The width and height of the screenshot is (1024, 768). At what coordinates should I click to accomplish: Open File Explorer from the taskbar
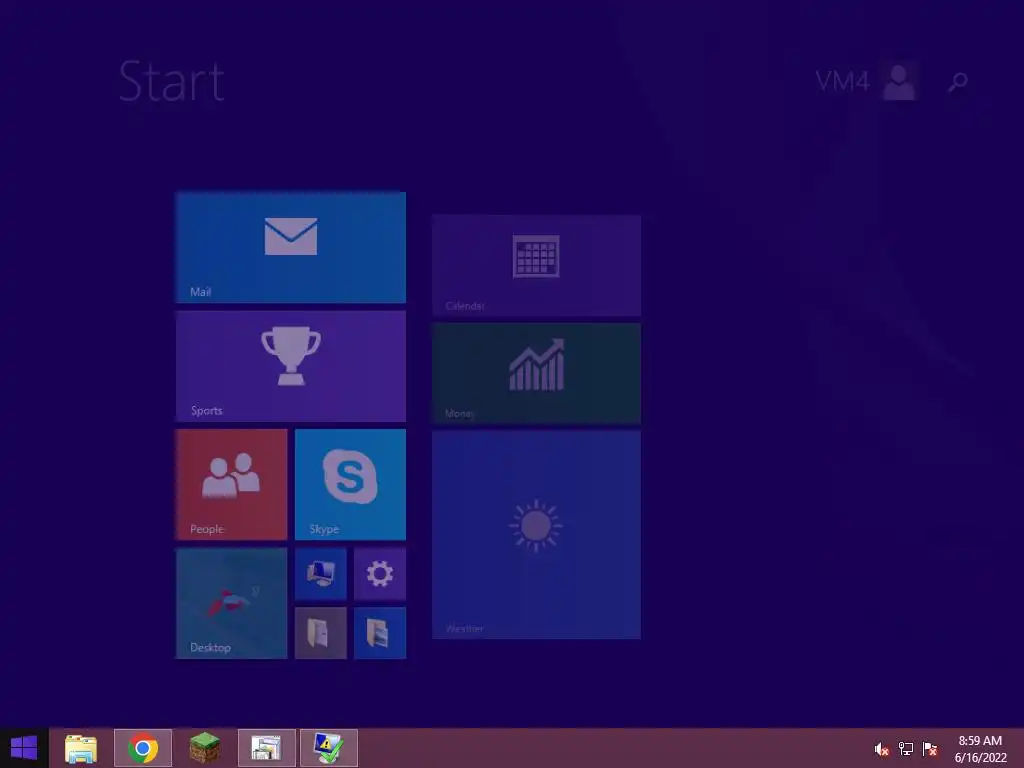point(81,748)
